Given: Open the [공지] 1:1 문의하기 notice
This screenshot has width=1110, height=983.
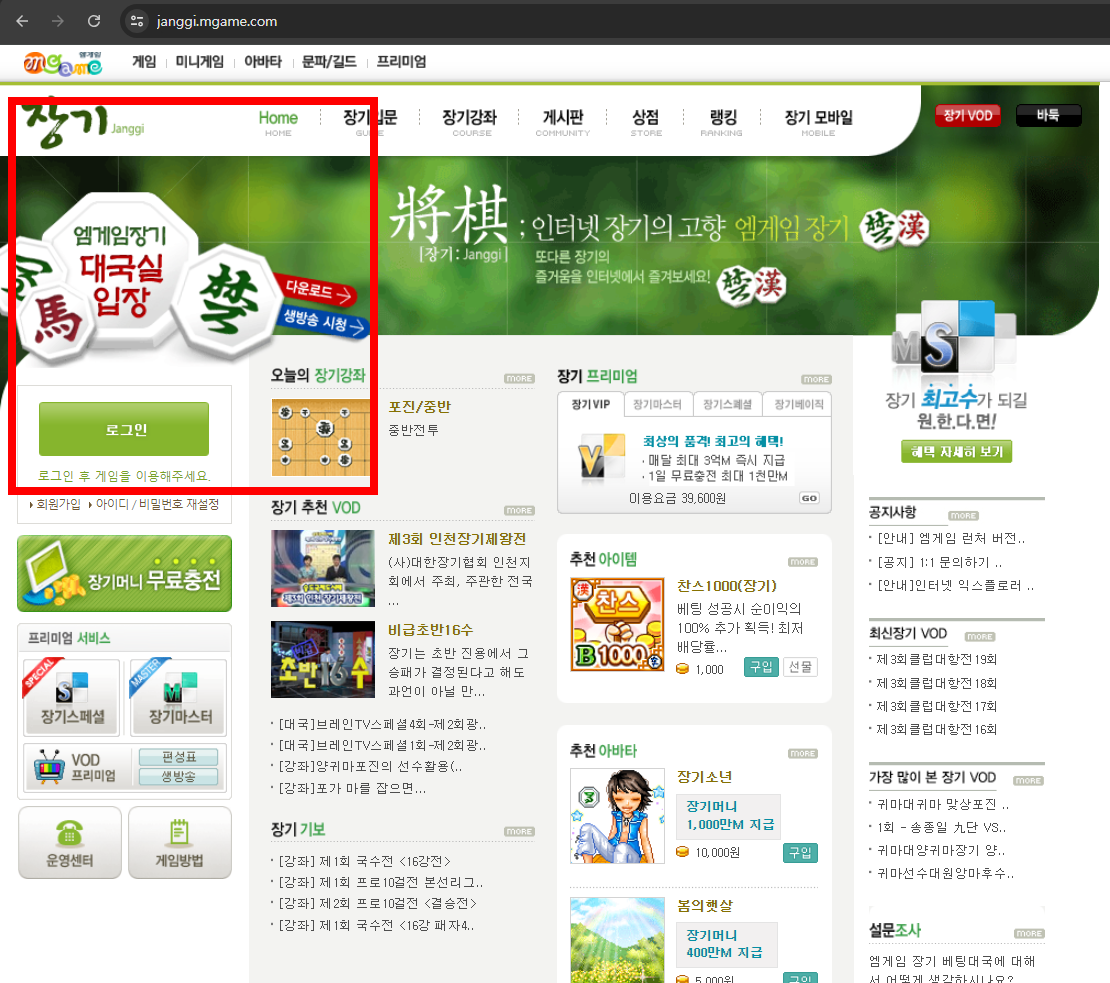Looking at the screenshot, I should 940,563.
